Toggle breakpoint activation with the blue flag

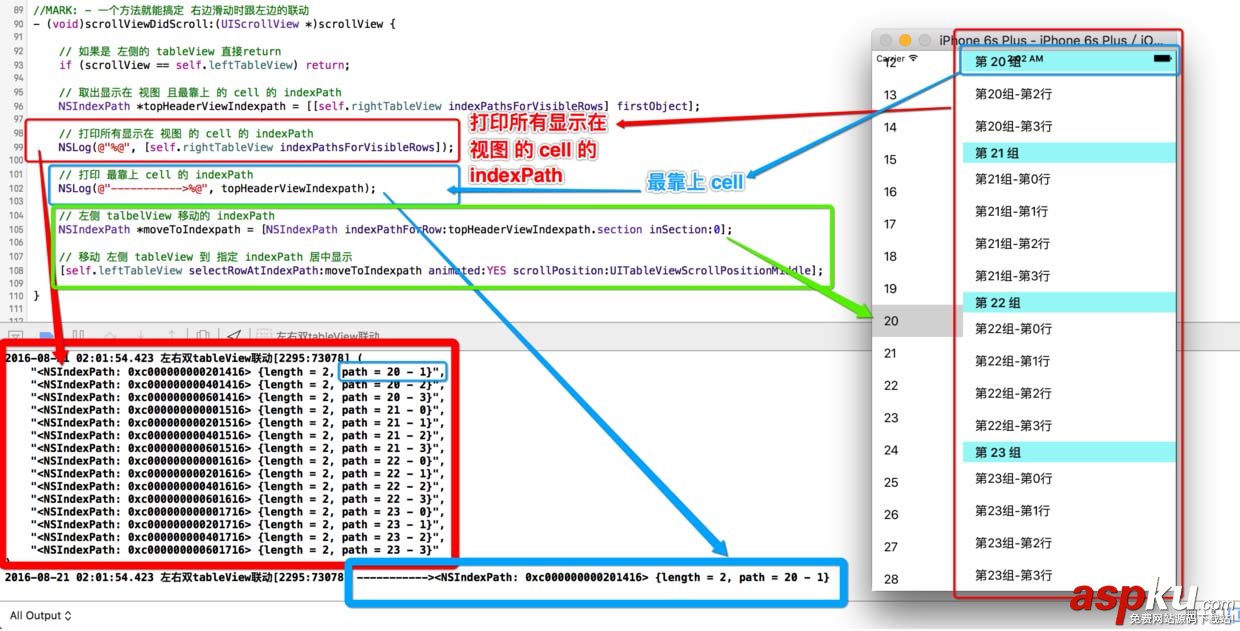click(45, 332)
